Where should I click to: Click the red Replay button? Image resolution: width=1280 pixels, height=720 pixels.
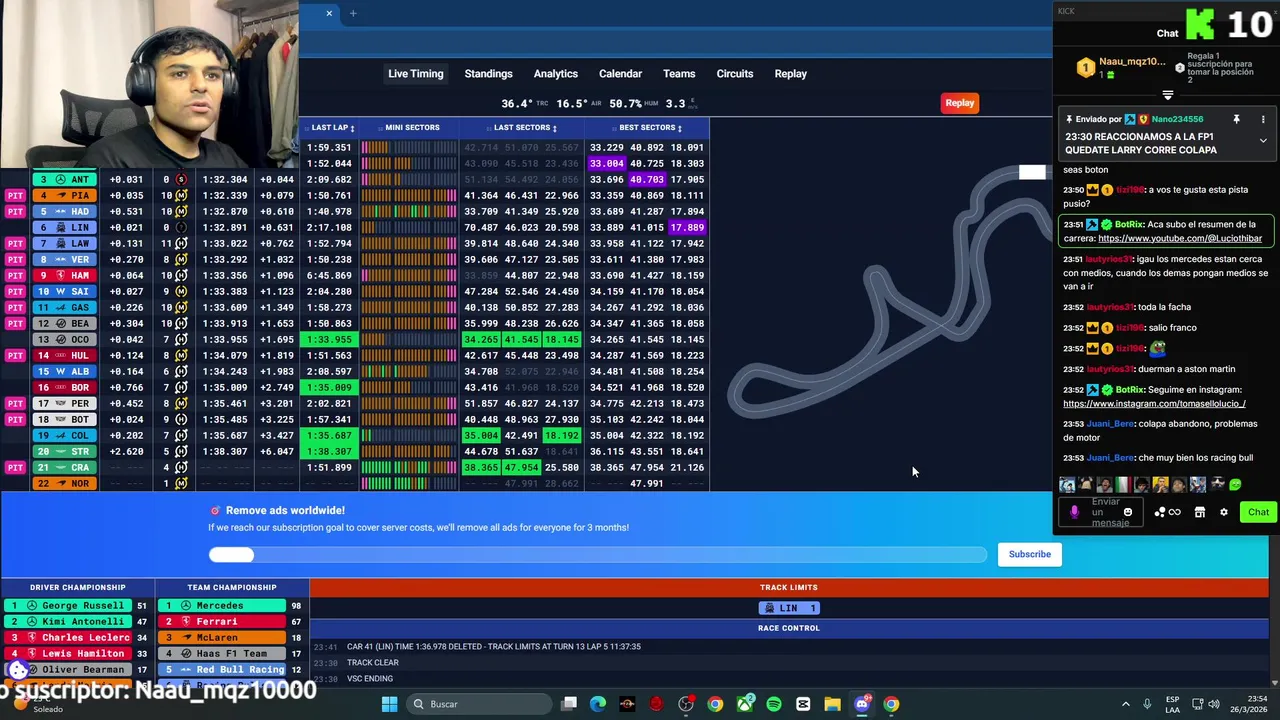coord(959,102)
